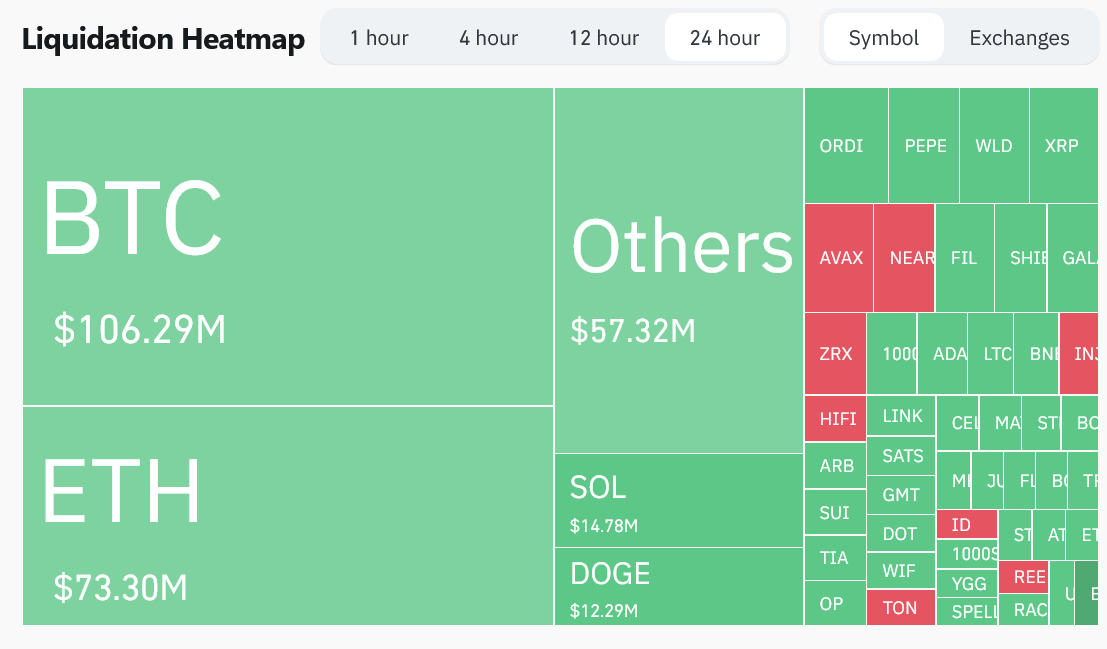Open the Others $57.32M tile
The image size is (1107, 649).
(679, 270)
